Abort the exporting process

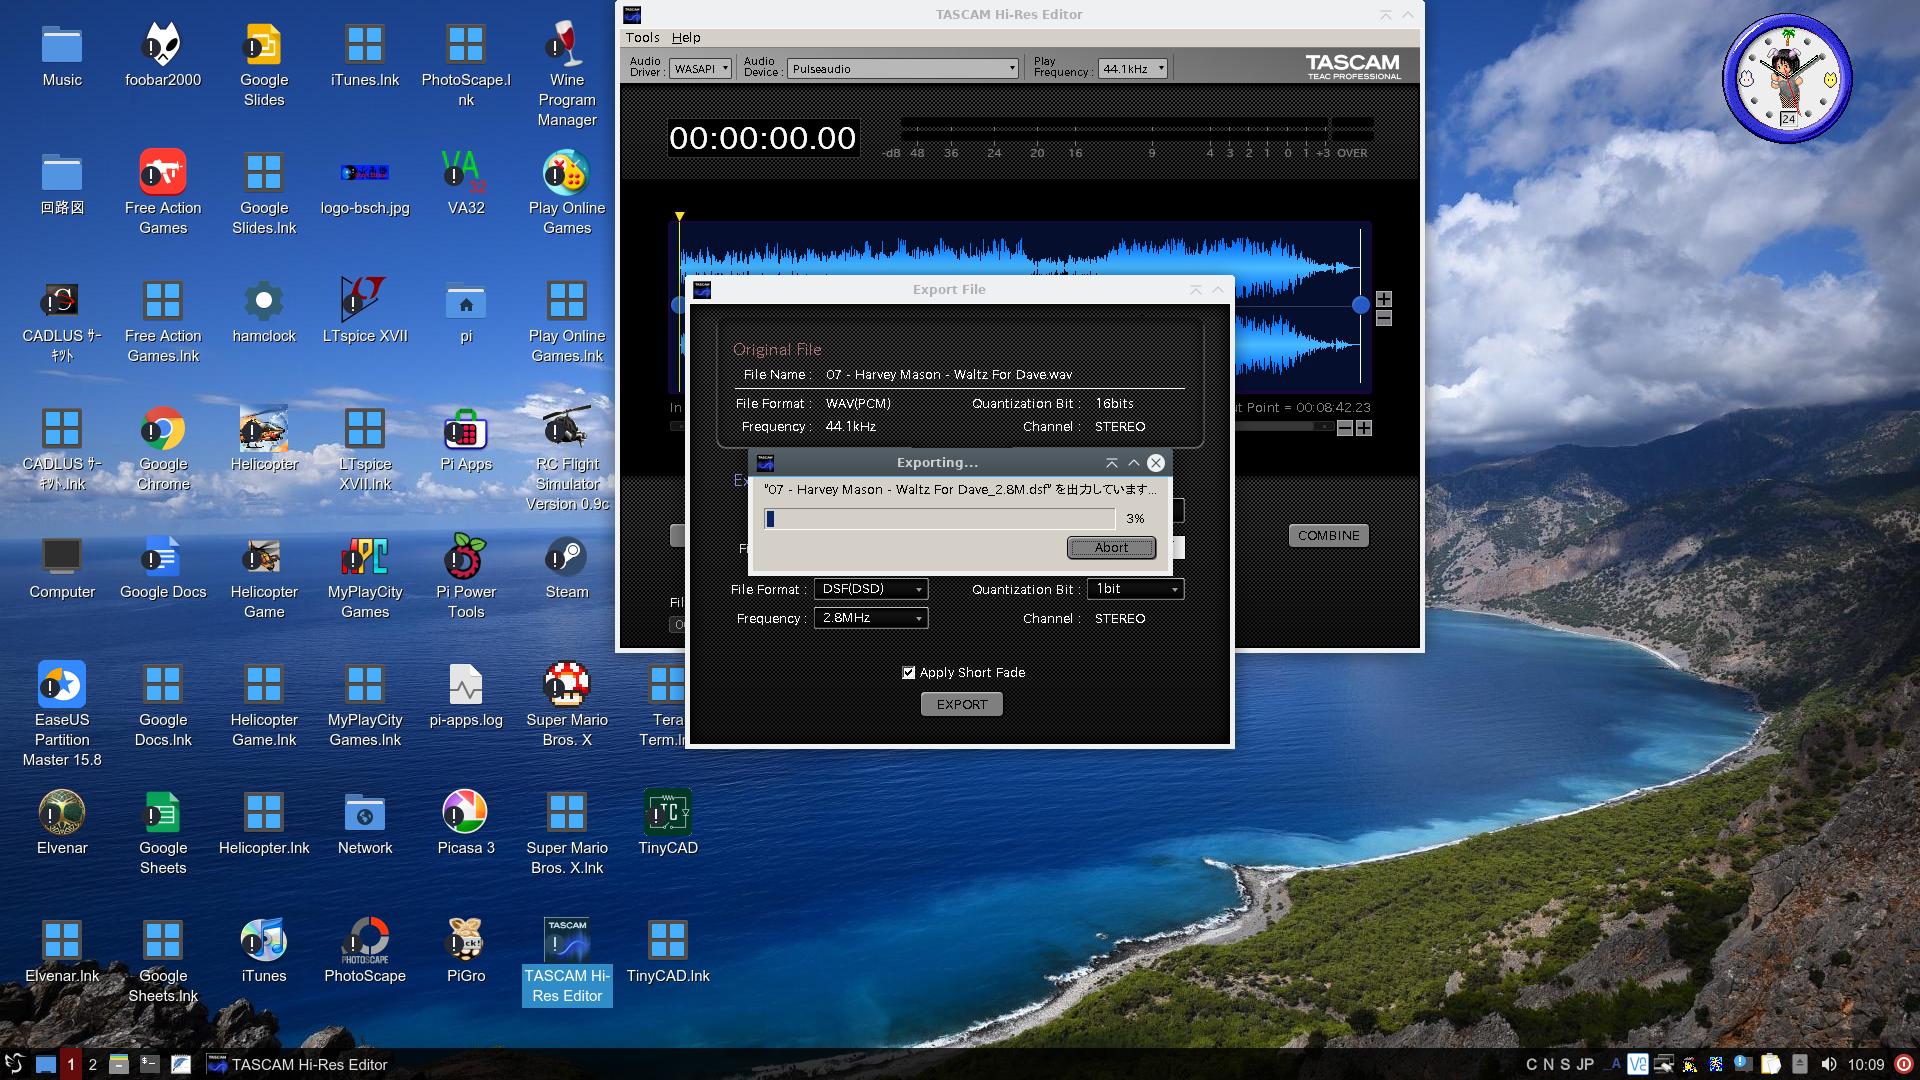tap(1110, 547)
